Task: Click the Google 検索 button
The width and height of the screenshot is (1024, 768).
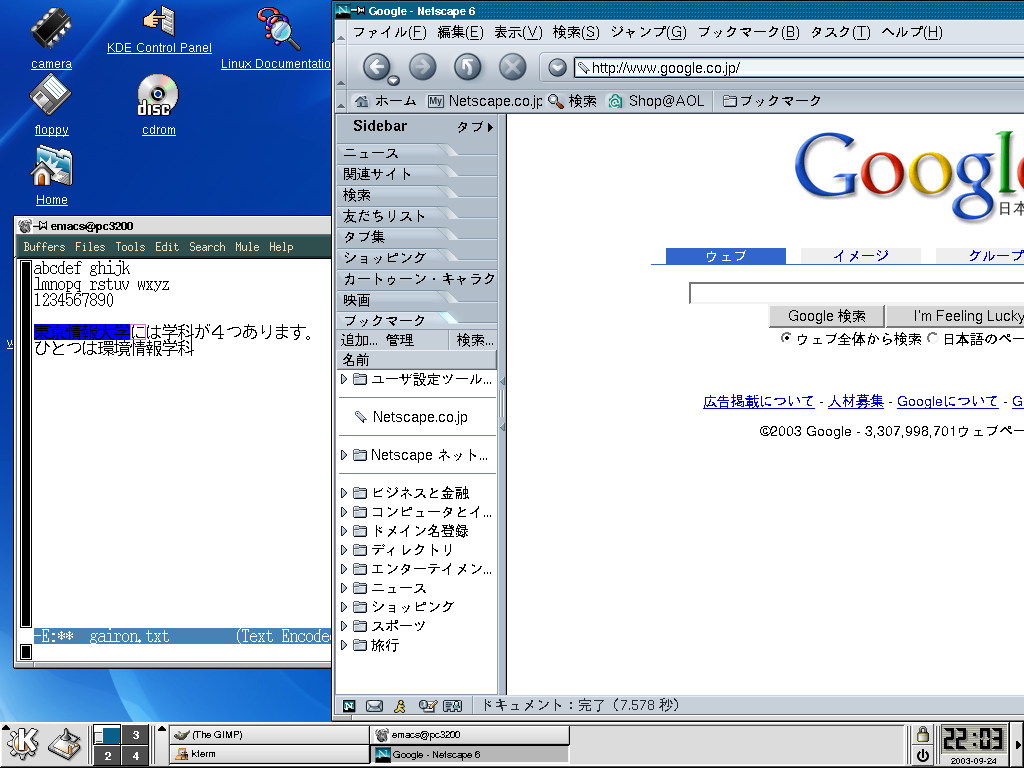Action: click(x=827, y=316)
